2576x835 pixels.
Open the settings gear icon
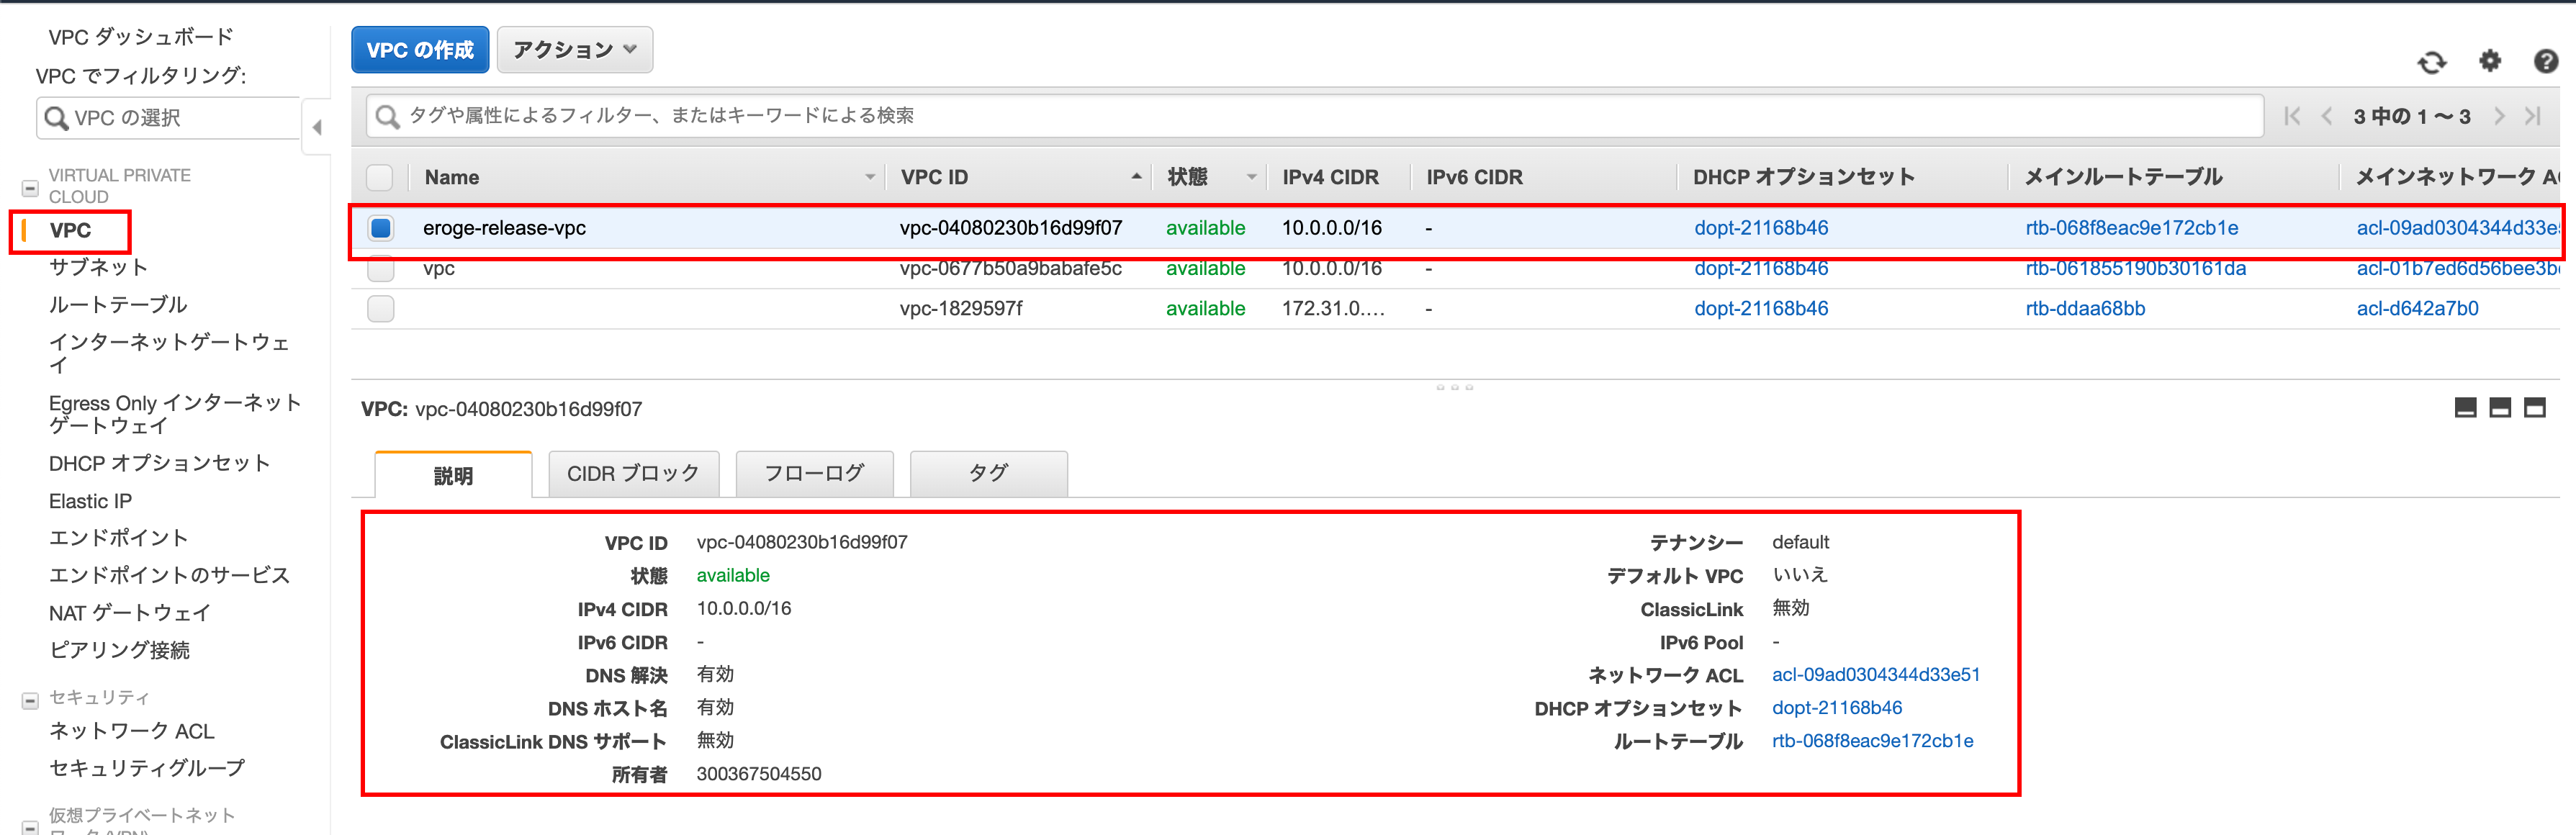point(2489,62)
